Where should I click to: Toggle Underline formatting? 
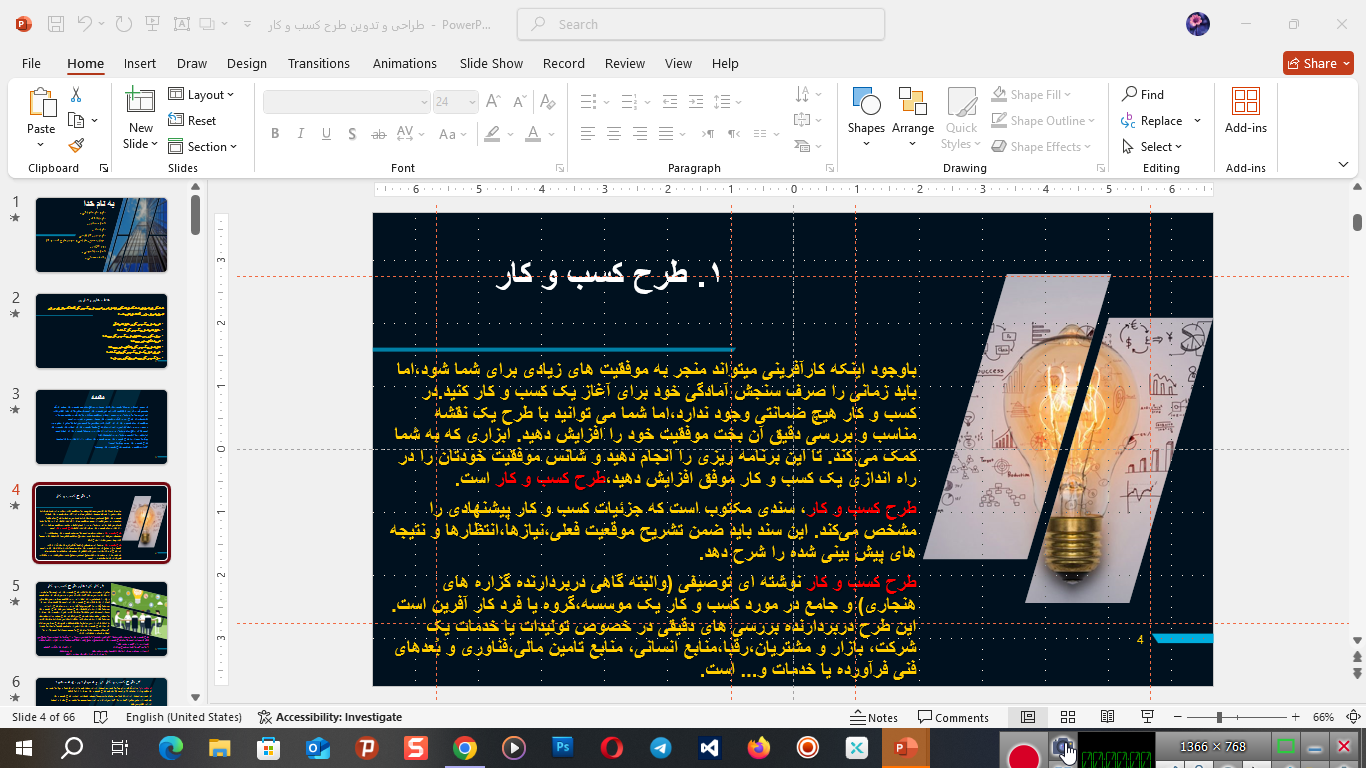coord(326,133)
